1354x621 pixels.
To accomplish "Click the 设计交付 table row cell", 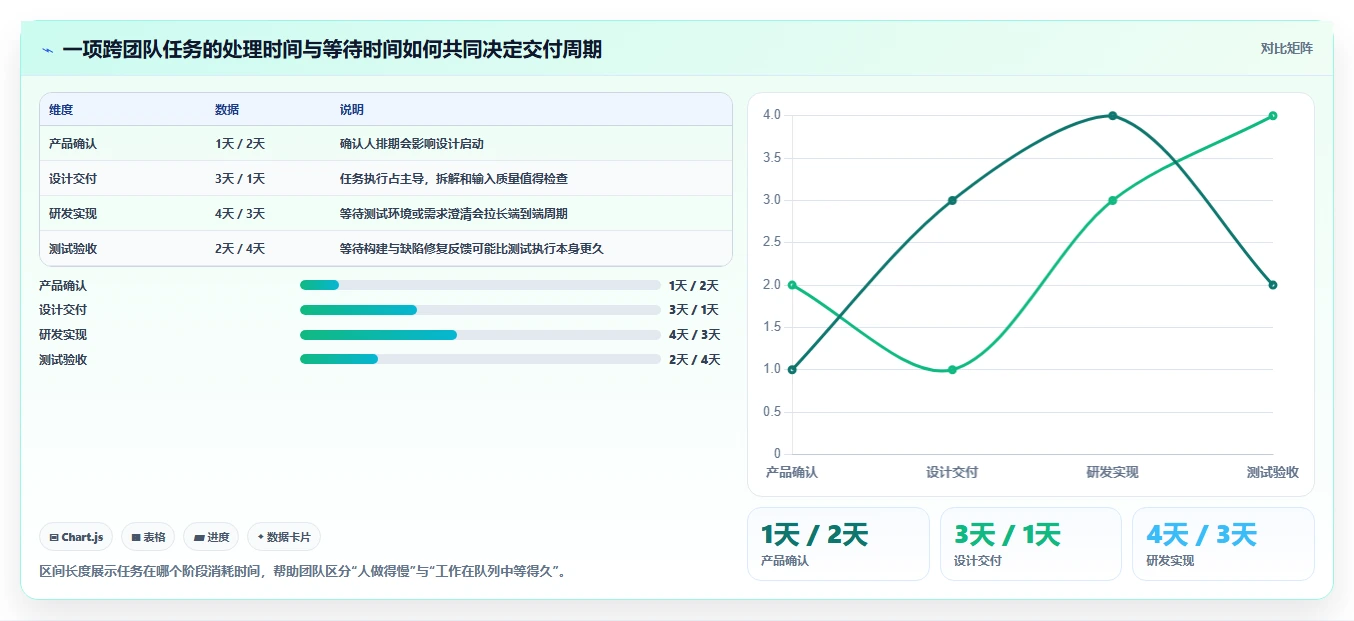I will tap(73, 179).
